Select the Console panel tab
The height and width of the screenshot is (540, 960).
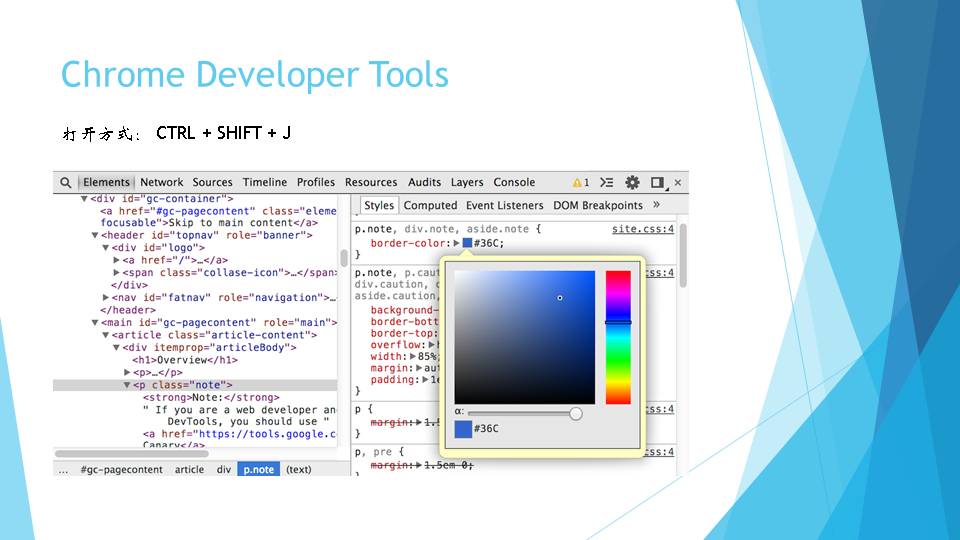(514, 183)
